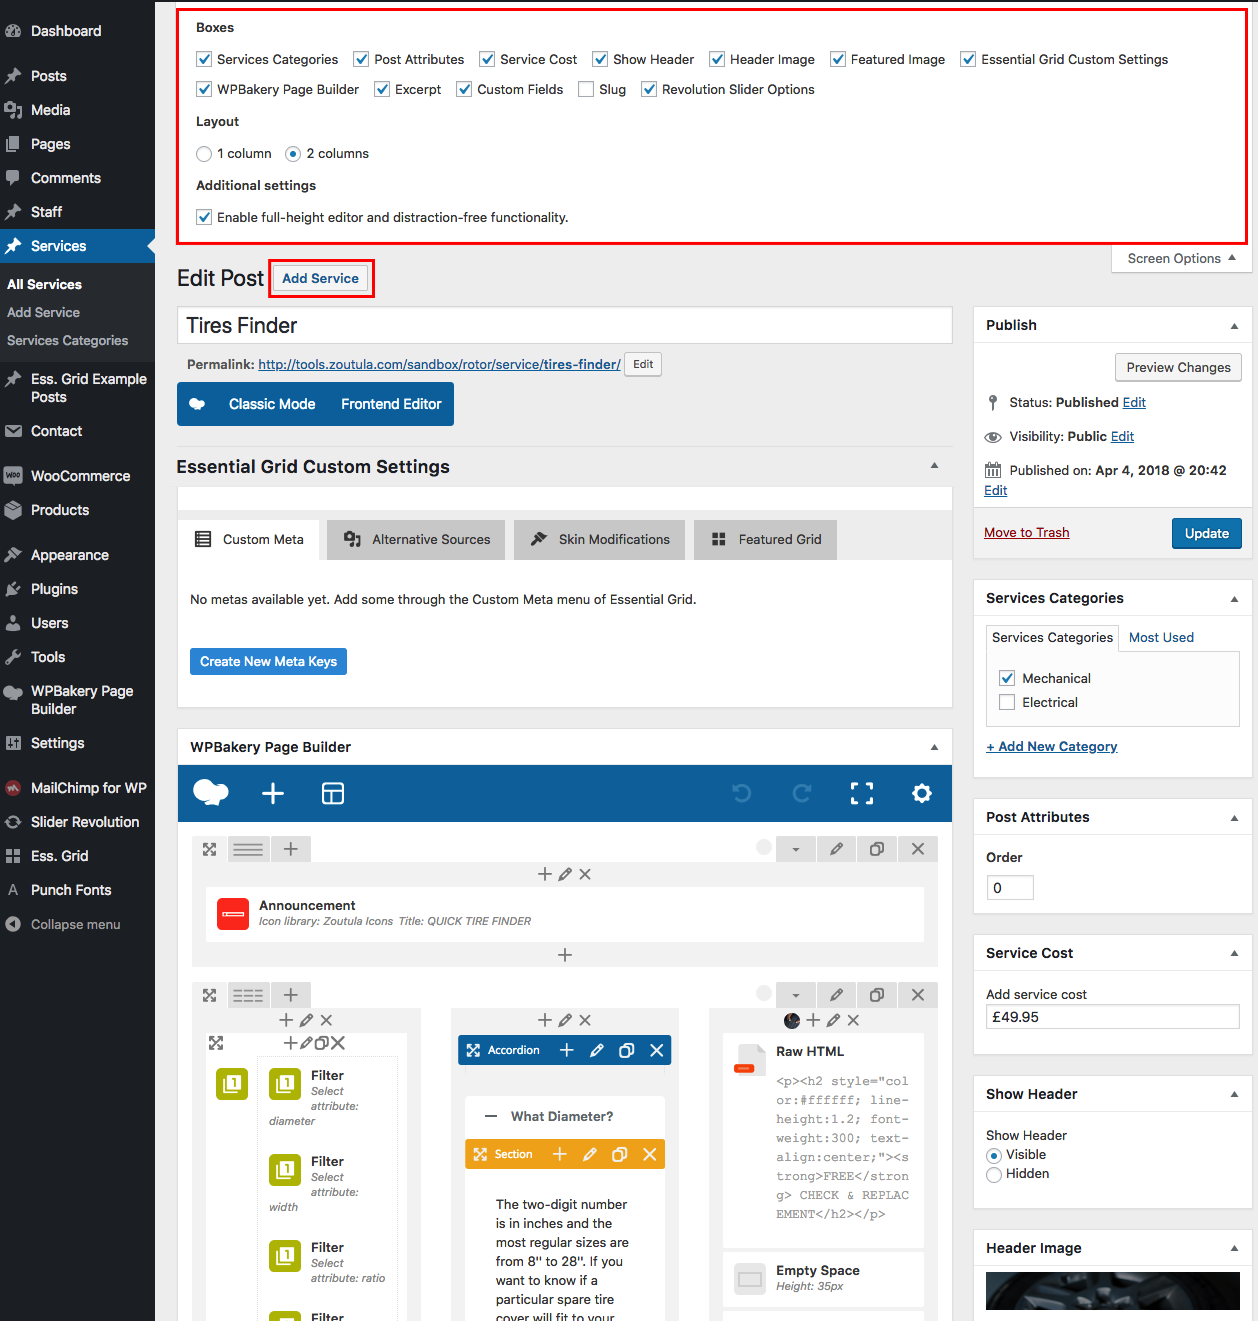Image resolution: width=1258 pixels, height=1321 pixels.
Task: Click Preview Changes button
Action: (x=1178, y=367)
